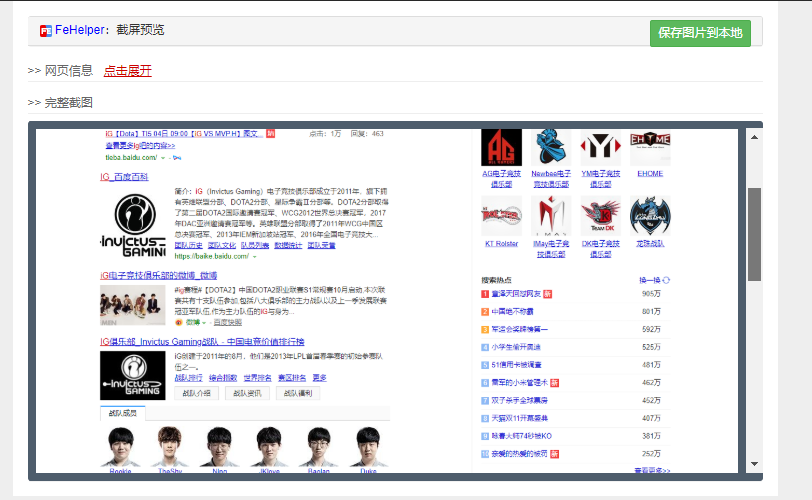Click the EHOME text link
812x500 pixels.
coord(650,174)
